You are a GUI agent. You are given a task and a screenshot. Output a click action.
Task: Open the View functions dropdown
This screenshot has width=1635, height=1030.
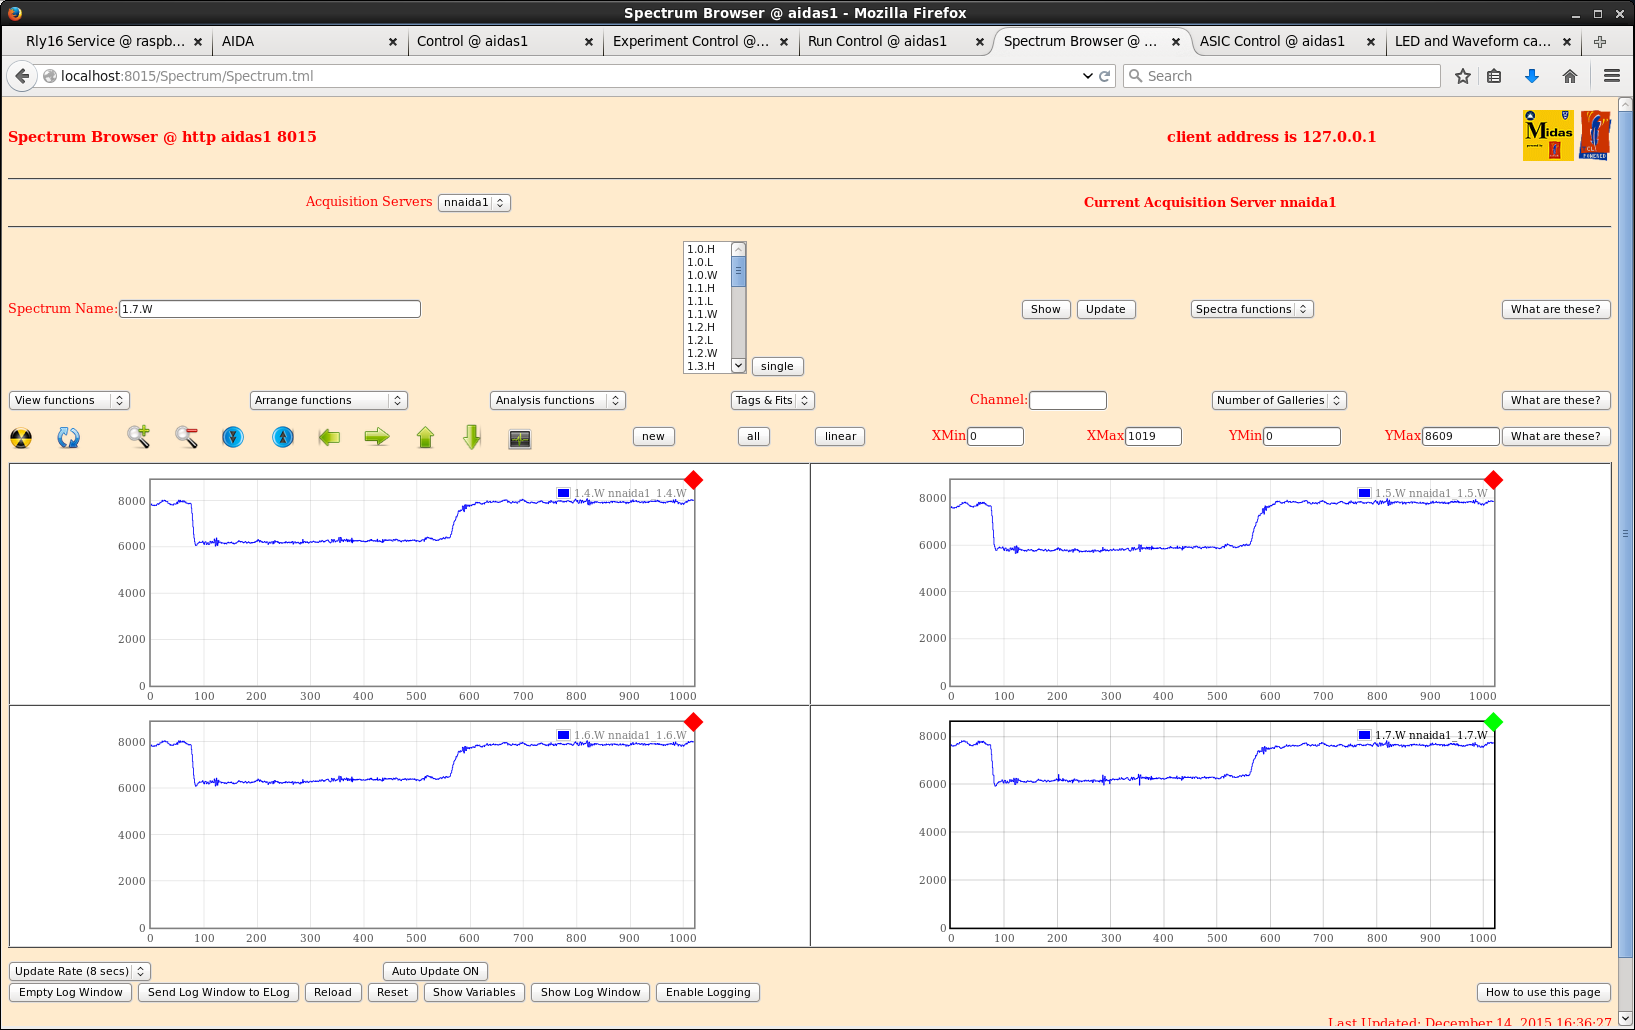[69, 400]
